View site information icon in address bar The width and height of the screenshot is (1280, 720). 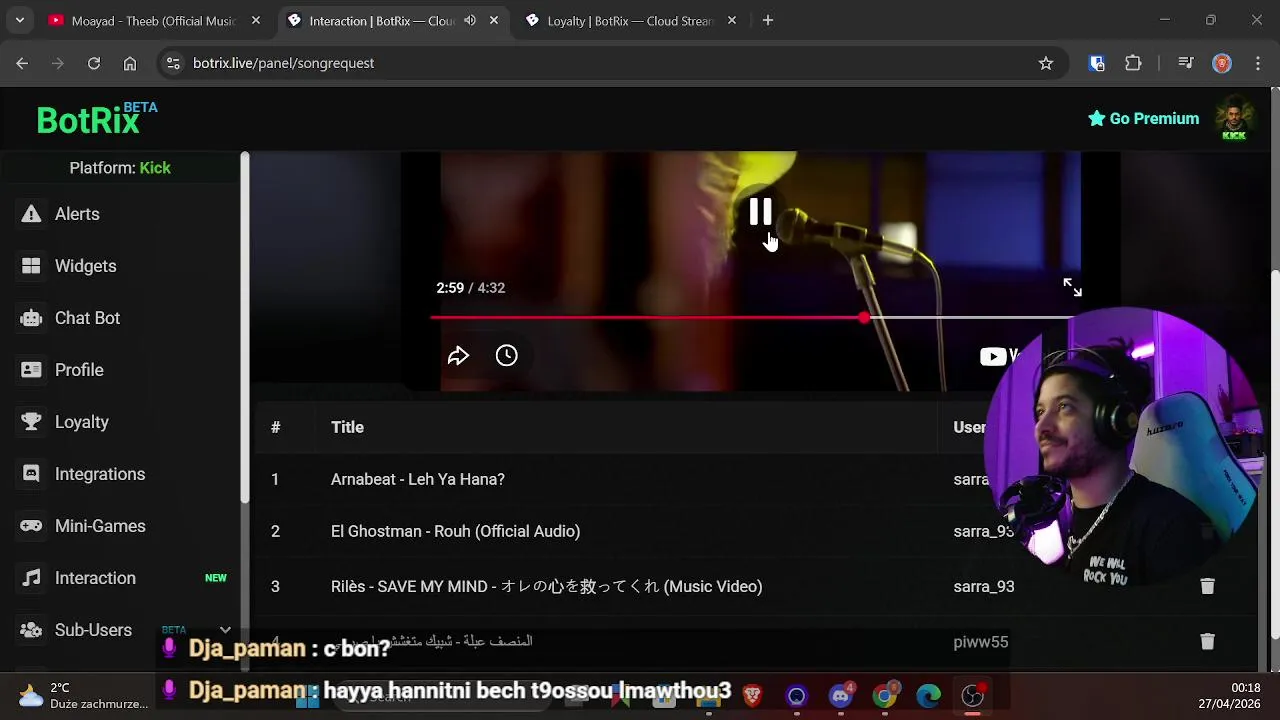(x=173, y=63)
